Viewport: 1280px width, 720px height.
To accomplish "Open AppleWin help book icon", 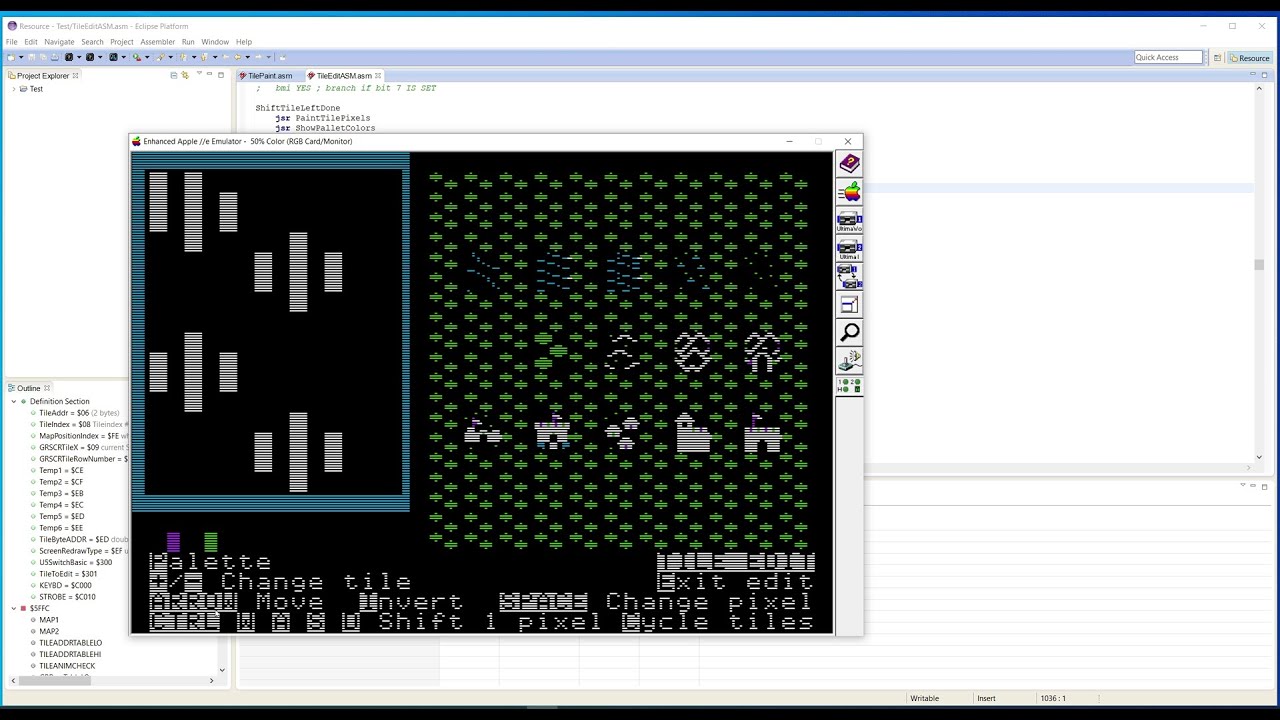I will click(849, 163).
